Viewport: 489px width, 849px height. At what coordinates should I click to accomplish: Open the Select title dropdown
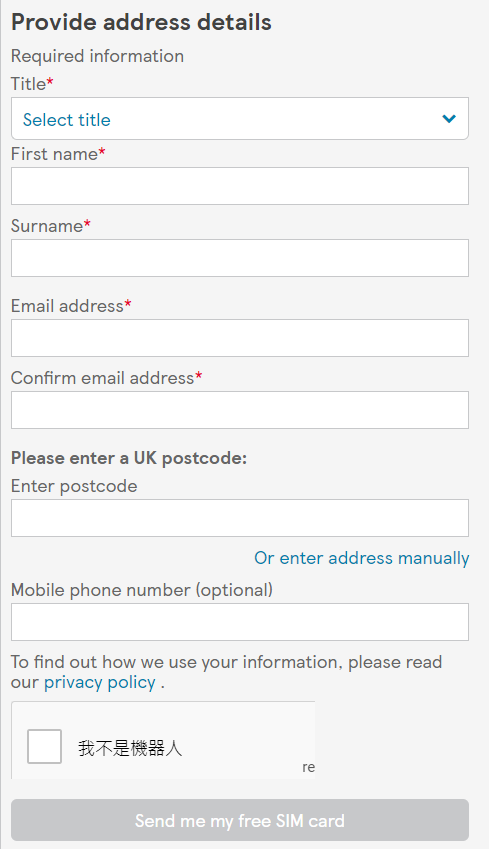(240, 119)
